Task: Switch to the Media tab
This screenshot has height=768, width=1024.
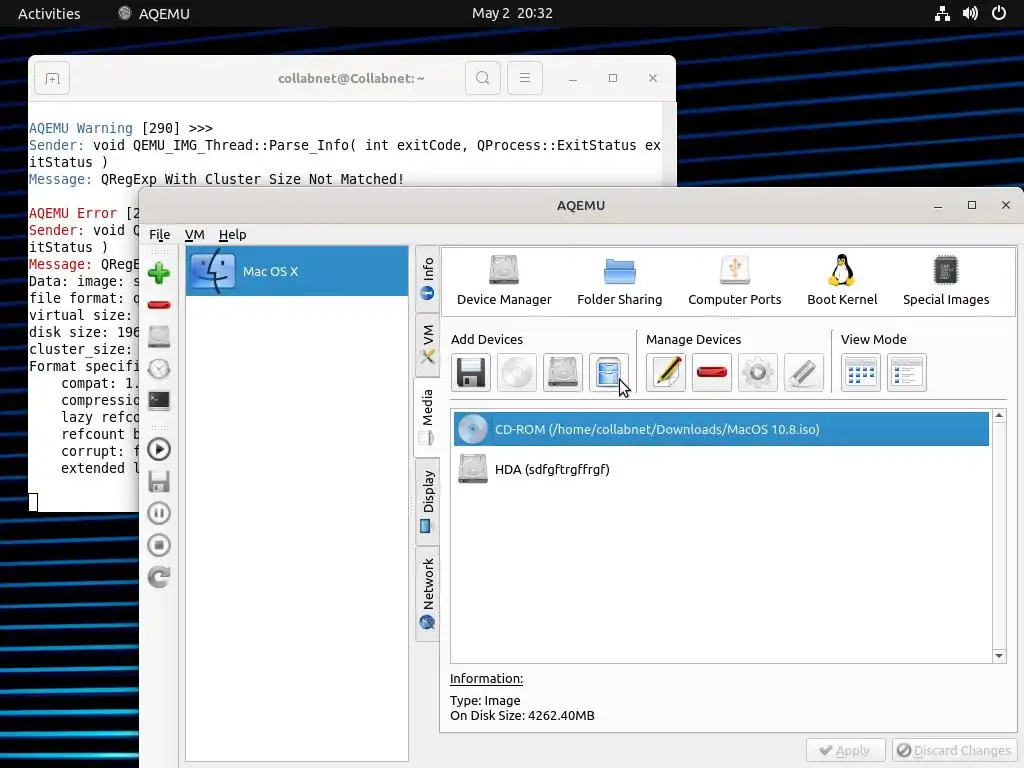Action: pos(427,417)
